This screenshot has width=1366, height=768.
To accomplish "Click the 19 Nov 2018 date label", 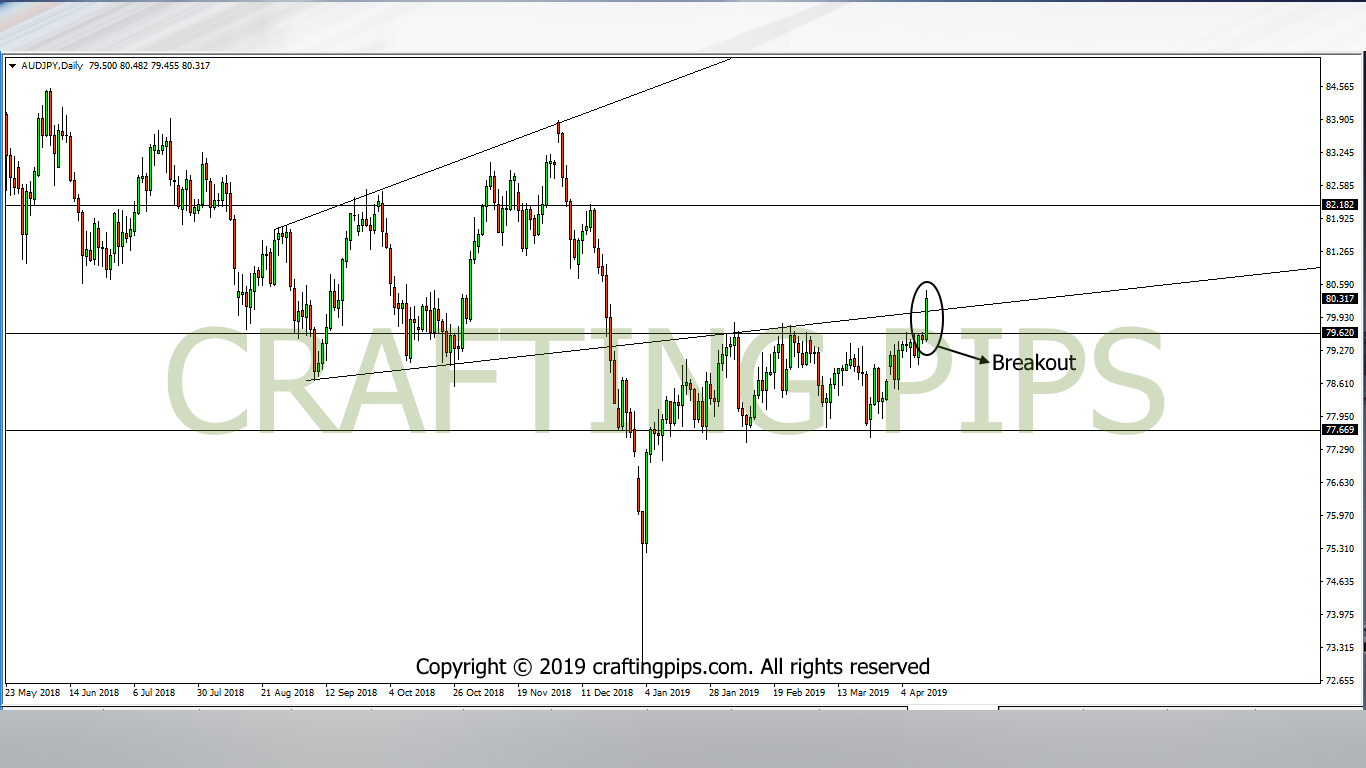I will click(x=543, y=692).
